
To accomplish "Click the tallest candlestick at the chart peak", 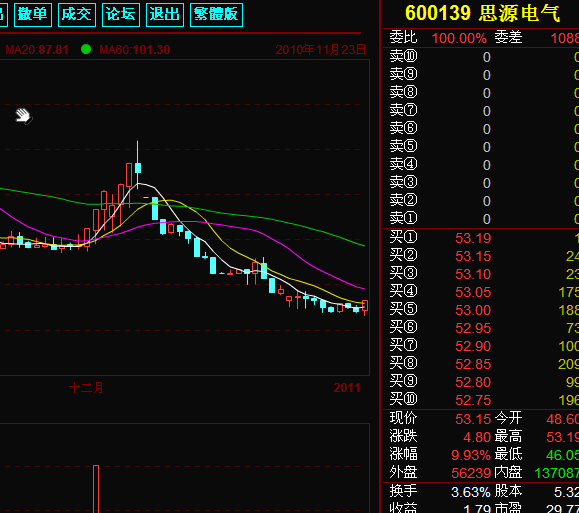I will 138,165.
